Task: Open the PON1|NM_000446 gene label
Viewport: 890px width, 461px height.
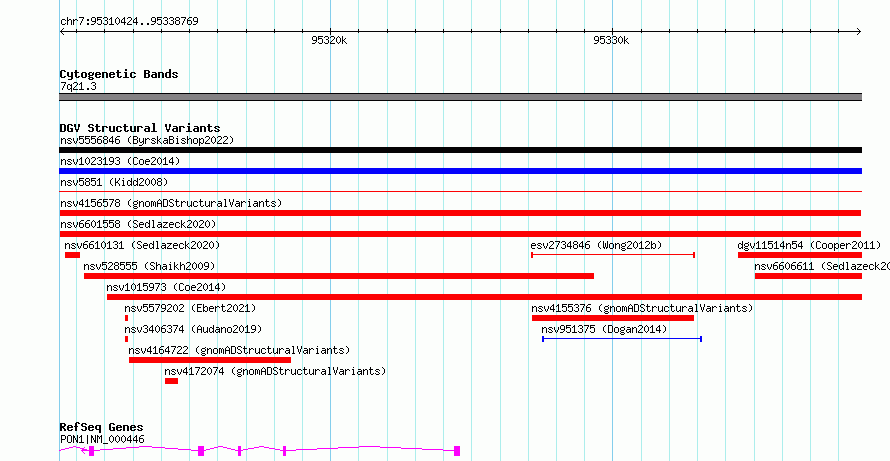Action: click(x=102, y=439)
